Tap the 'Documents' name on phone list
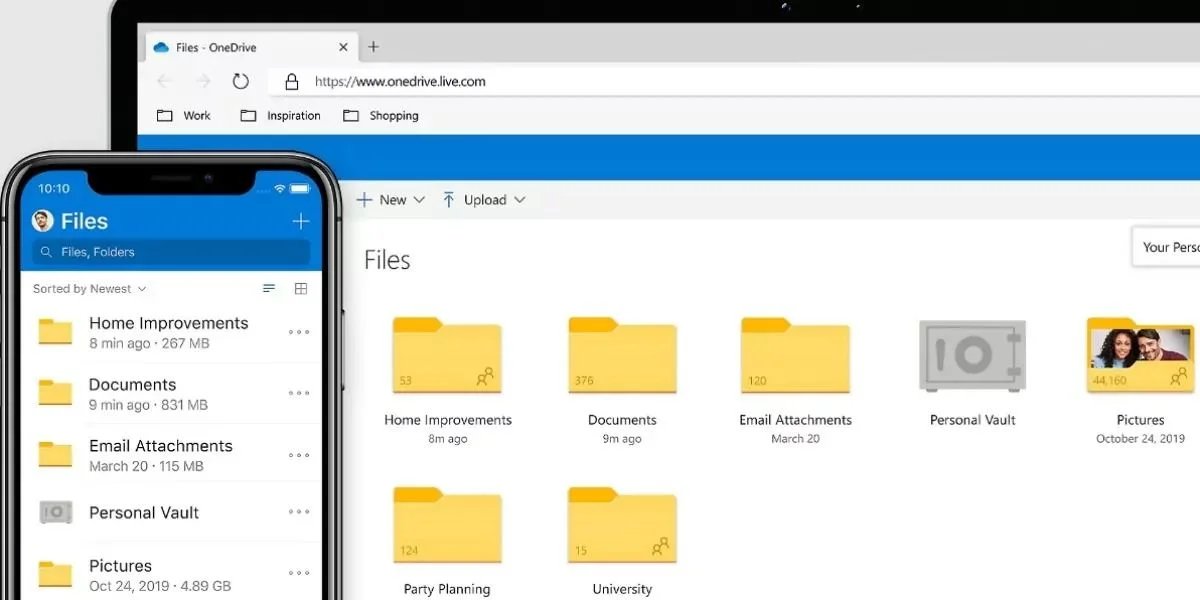Screen dimensions: 1200x600 tap(132, 385)
